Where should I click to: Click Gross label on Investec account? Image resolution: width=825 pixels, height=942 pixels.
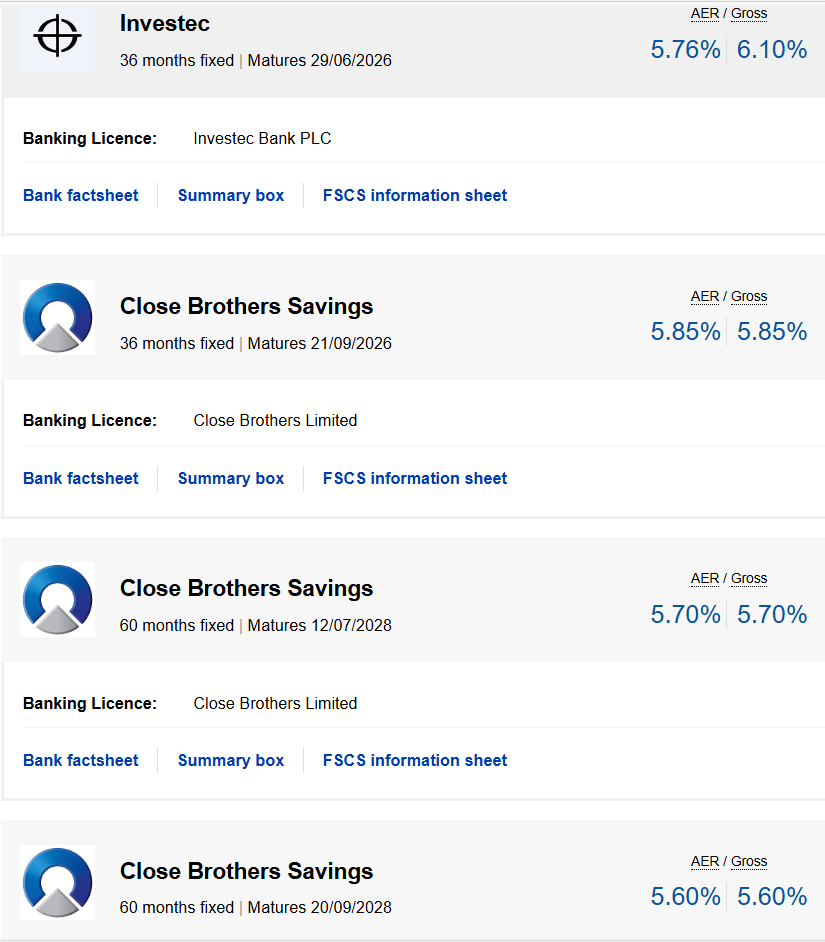(749, 14)
